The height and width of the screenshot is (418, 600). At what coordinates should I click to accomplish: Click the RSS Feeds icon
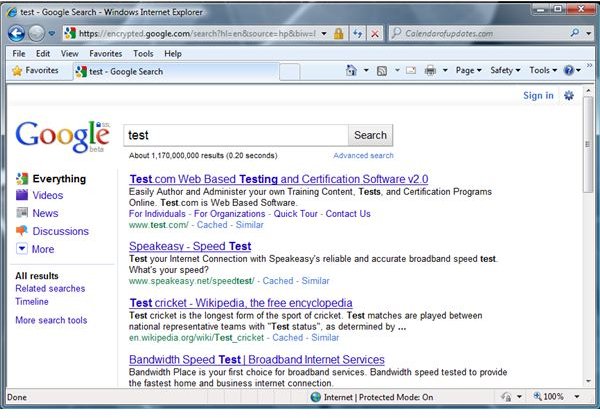coord(382,71)
